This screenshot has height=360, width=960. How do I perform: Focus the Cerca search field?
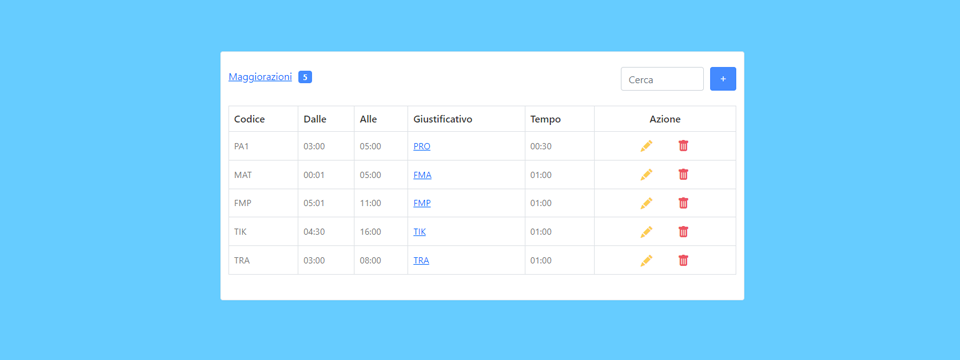(x=662, y=79)
